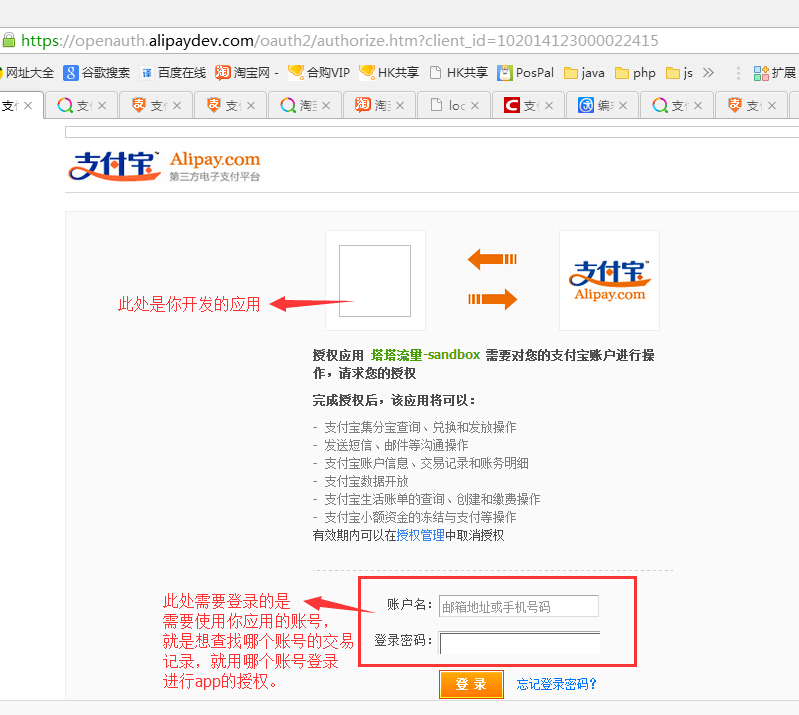Image resolution: width=799 pixels, height=715 pixels.
Task: Click the 第三方电子支付平台 tagline
Action: (x=215, y=177)
